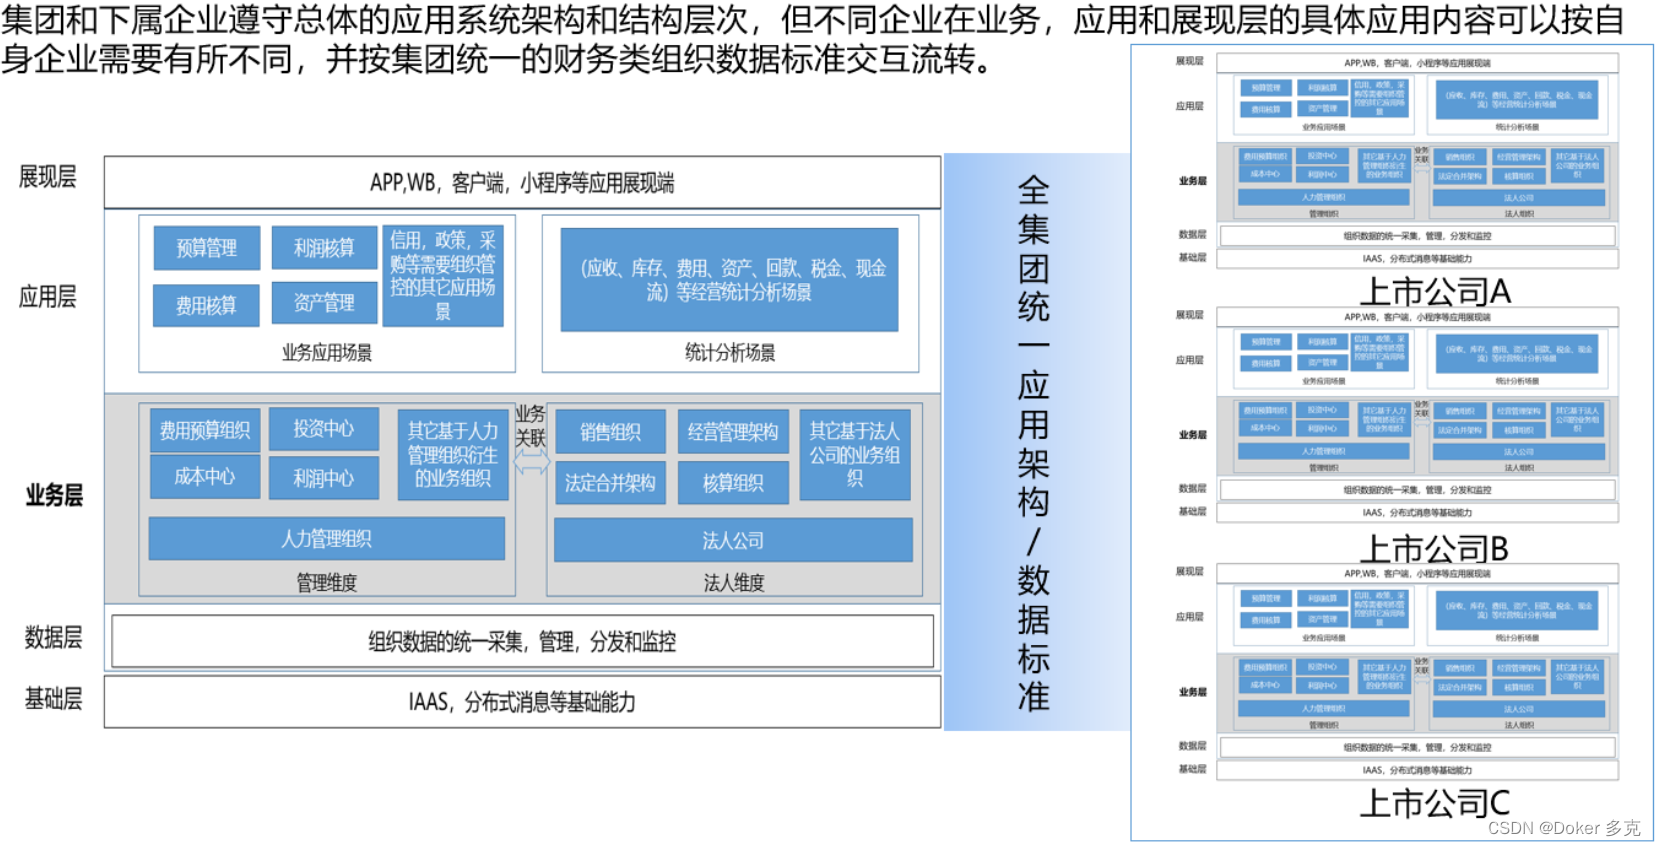The height and width of the screenshot is (846, 1656).
Task: Click the IAAS,分布式消息等基础能力 bar
Action: coord(522,702)
